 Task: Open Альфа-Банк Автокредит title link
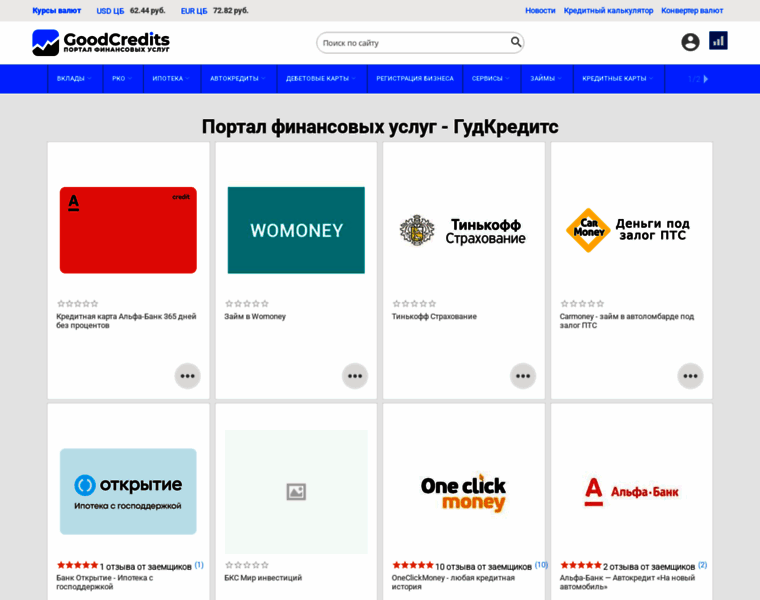(x=627, y=582)
